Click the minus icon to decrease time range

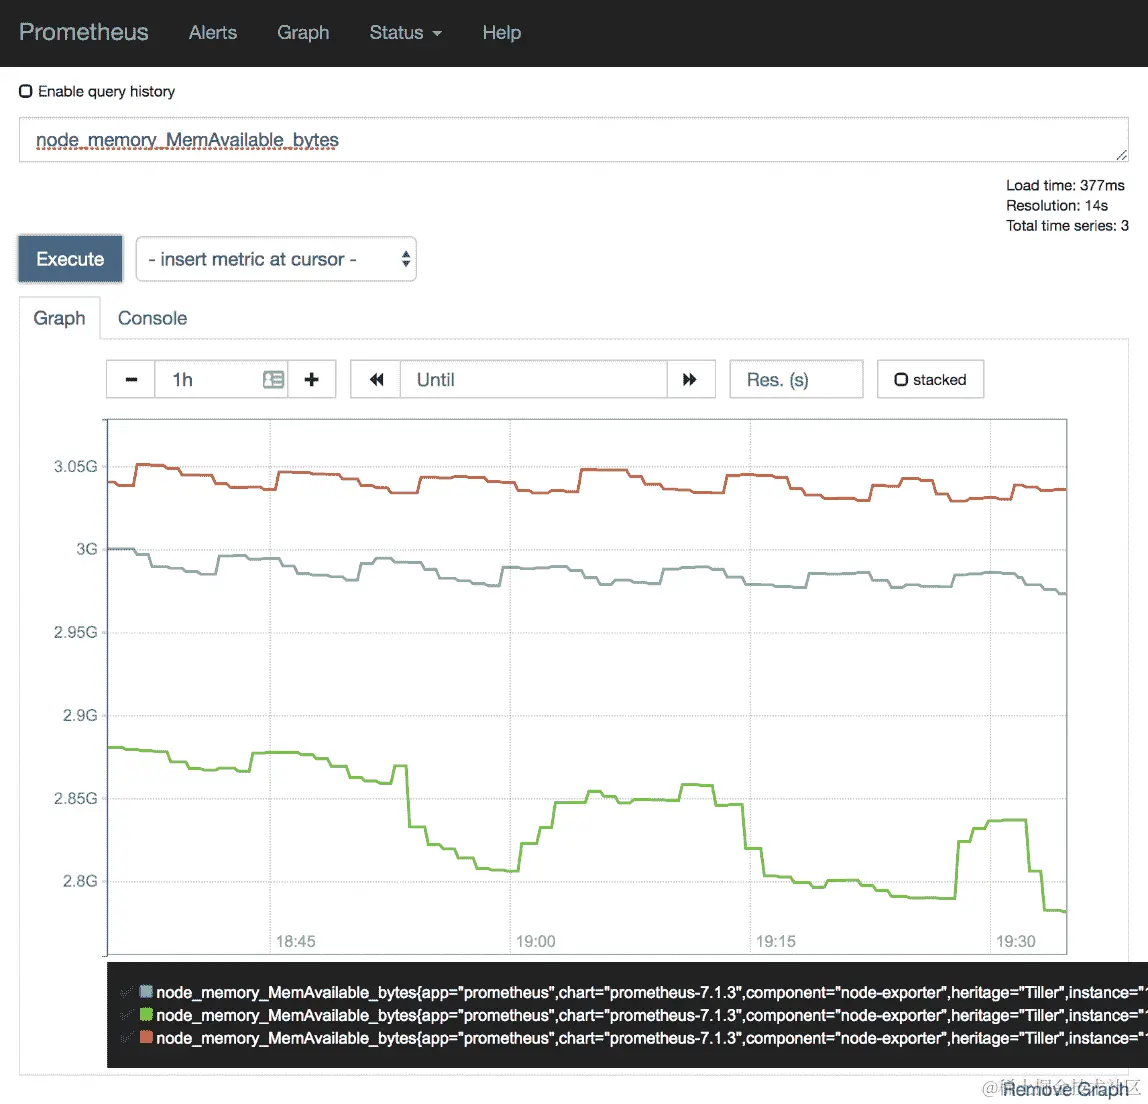[131, 379]
